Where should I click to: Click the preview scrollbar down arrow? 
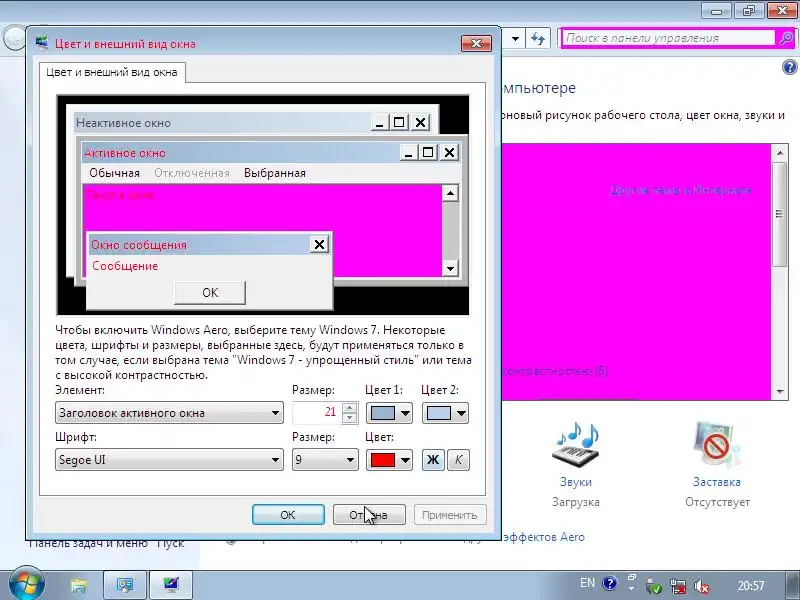click(x=450, y=268)
